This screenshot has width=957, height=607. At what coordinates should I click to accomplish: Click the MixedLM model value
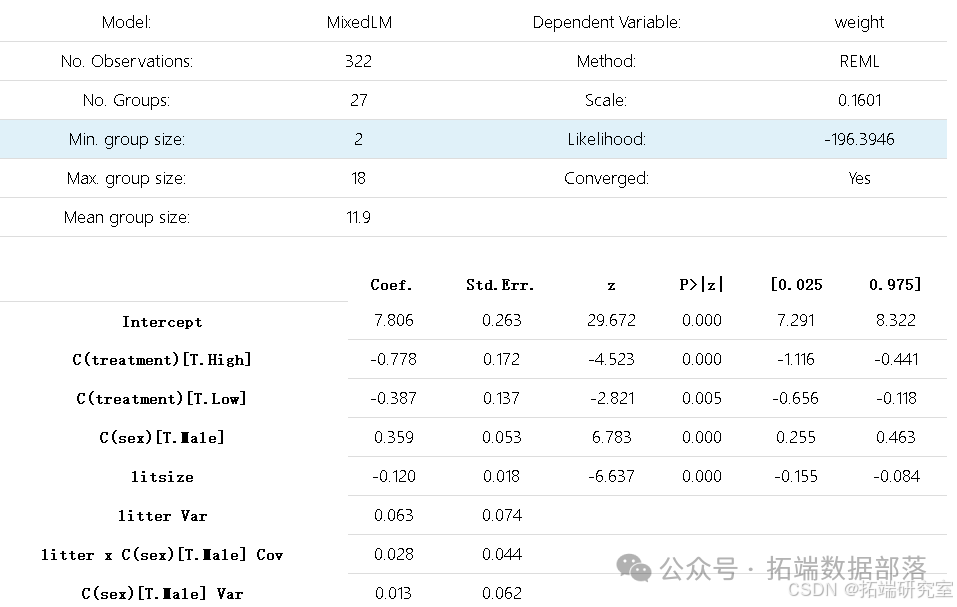pos(359,23)
